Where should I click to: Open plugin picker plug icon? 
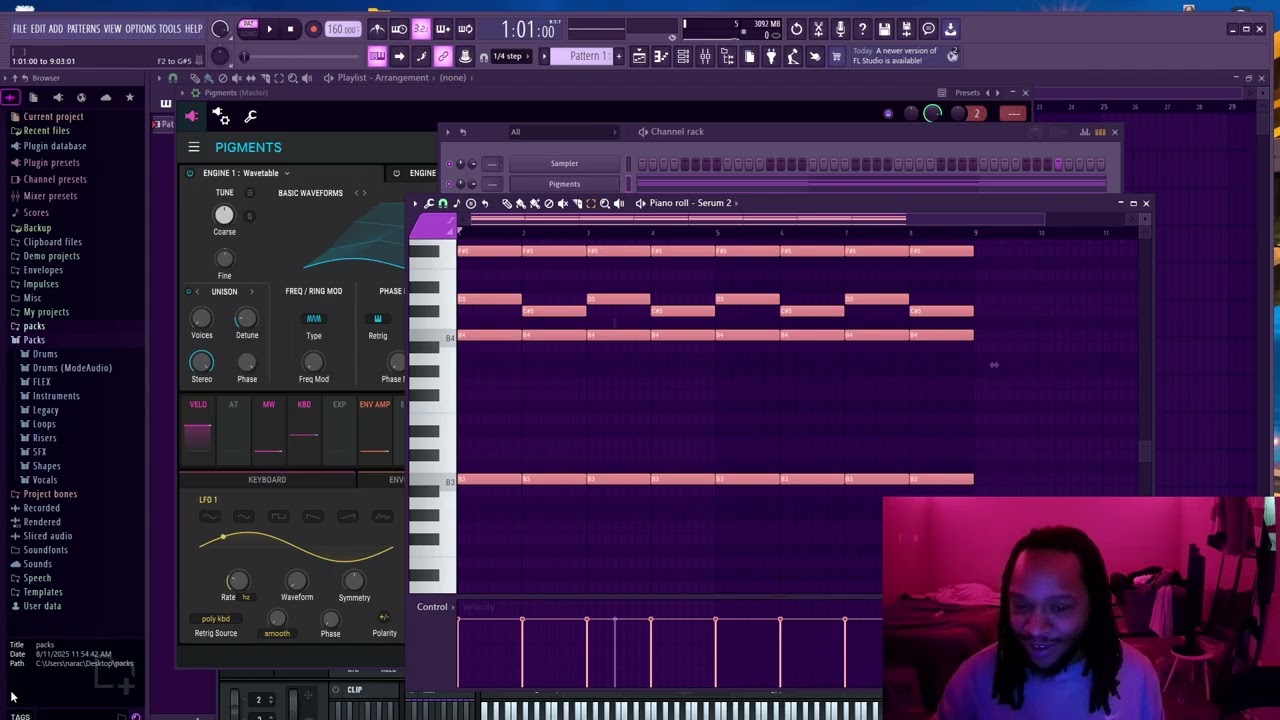771,56
